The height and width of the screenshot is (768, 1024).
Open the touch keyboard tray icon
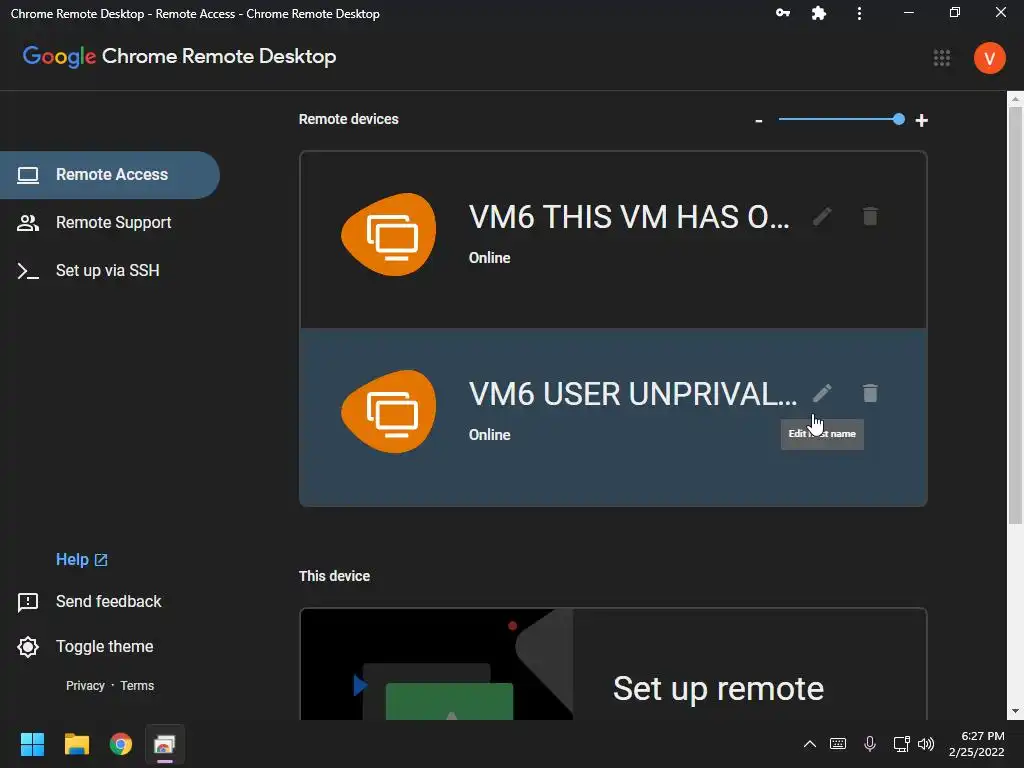[838, 744]
